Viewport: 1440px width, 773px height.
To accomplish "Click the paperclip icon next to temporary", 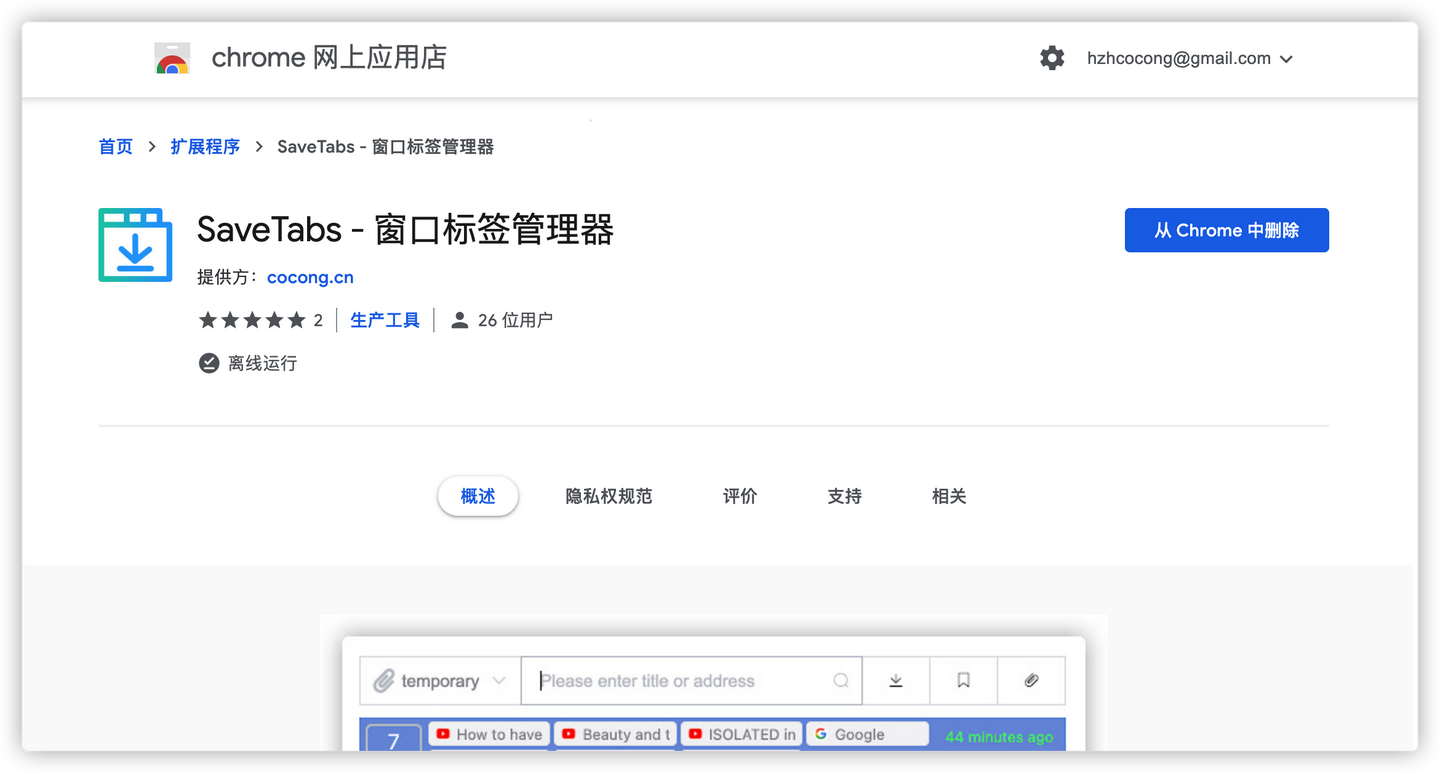I will pyautogui.click(x=387, y=680).
